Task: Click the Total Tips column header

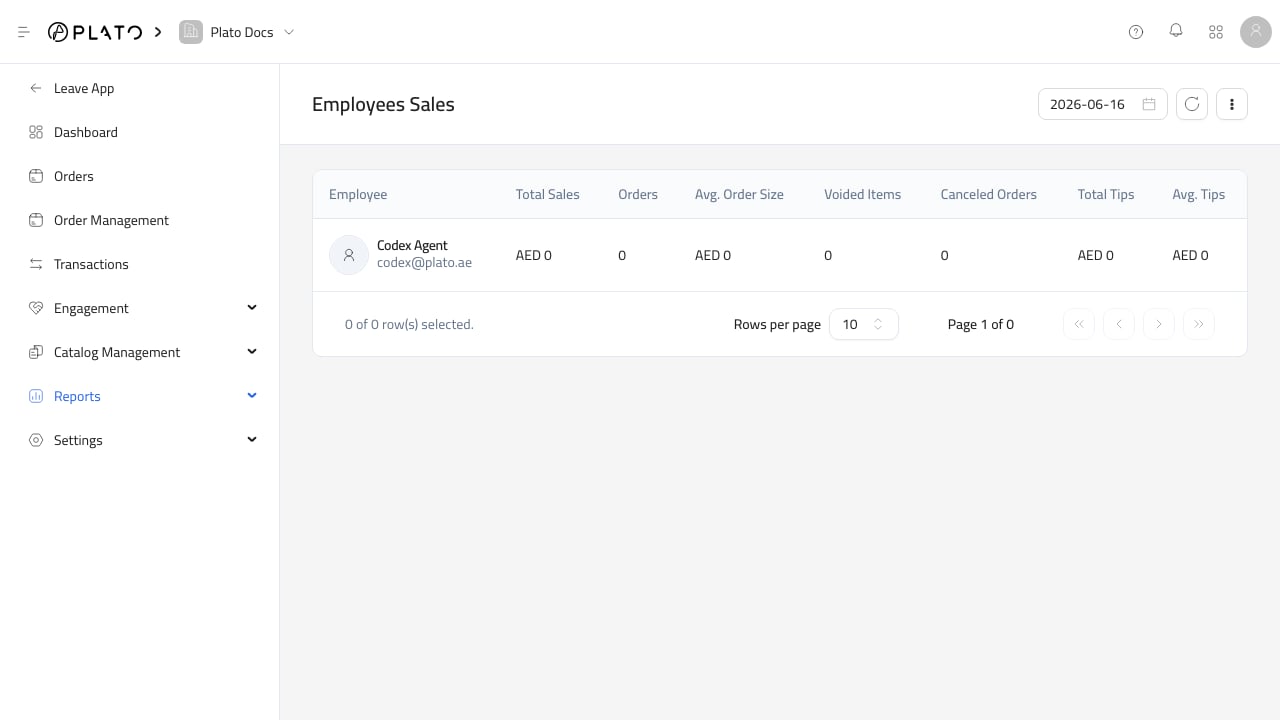Action: 1106,194
